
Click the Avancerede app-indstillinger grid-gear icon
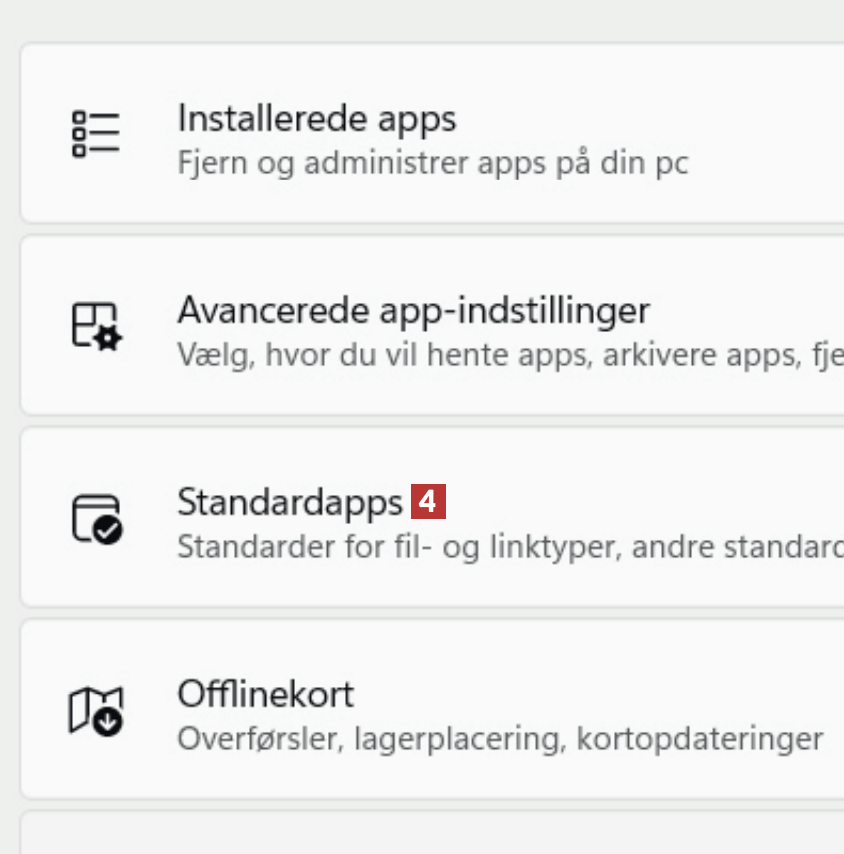click(x=96, y=325)
